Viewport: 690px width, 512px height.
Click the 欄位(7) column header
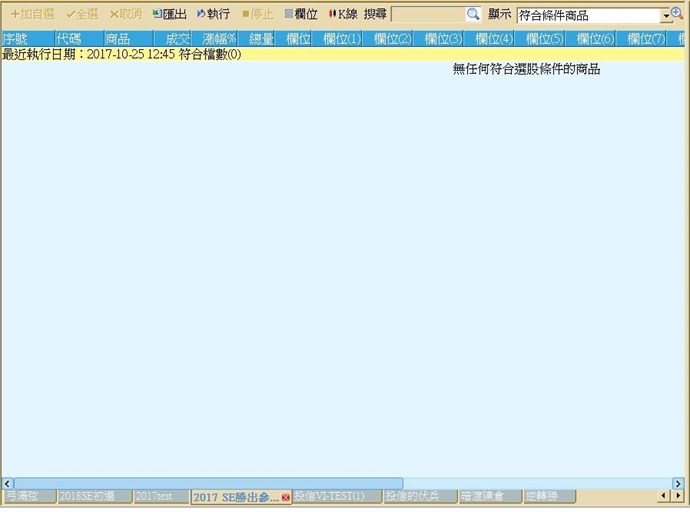(x=641, y=39)
